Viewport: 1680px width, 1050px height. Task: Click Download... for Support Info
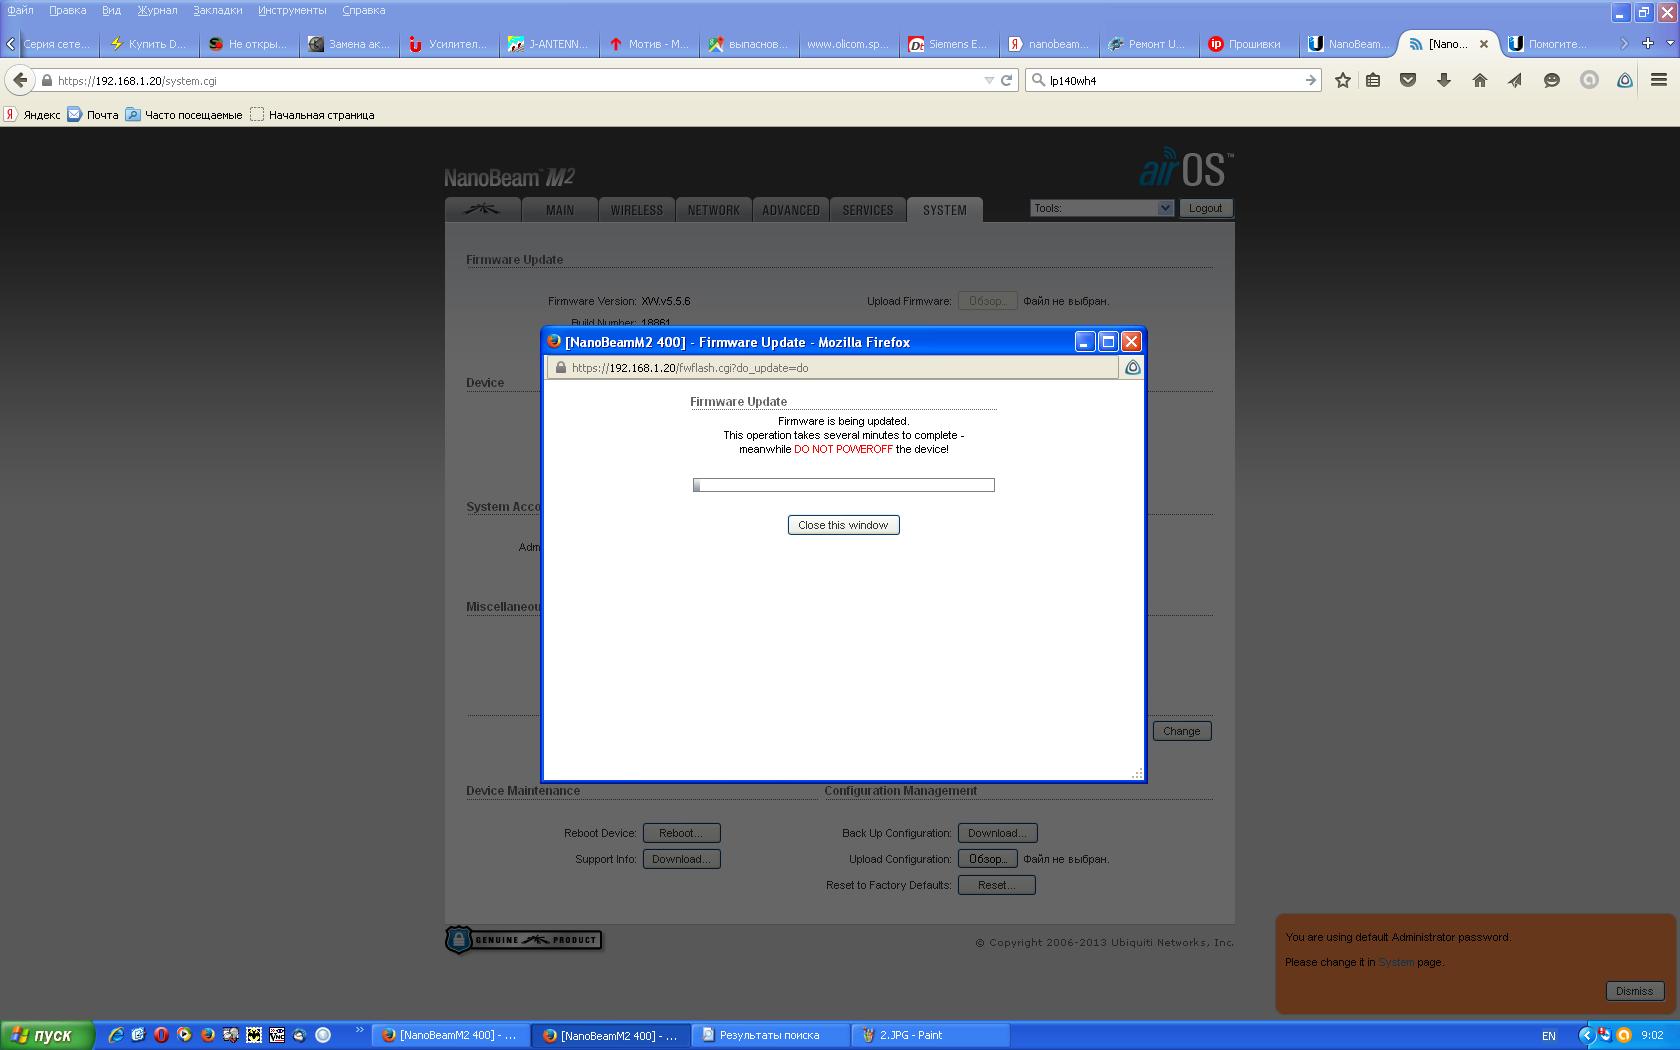681,859
